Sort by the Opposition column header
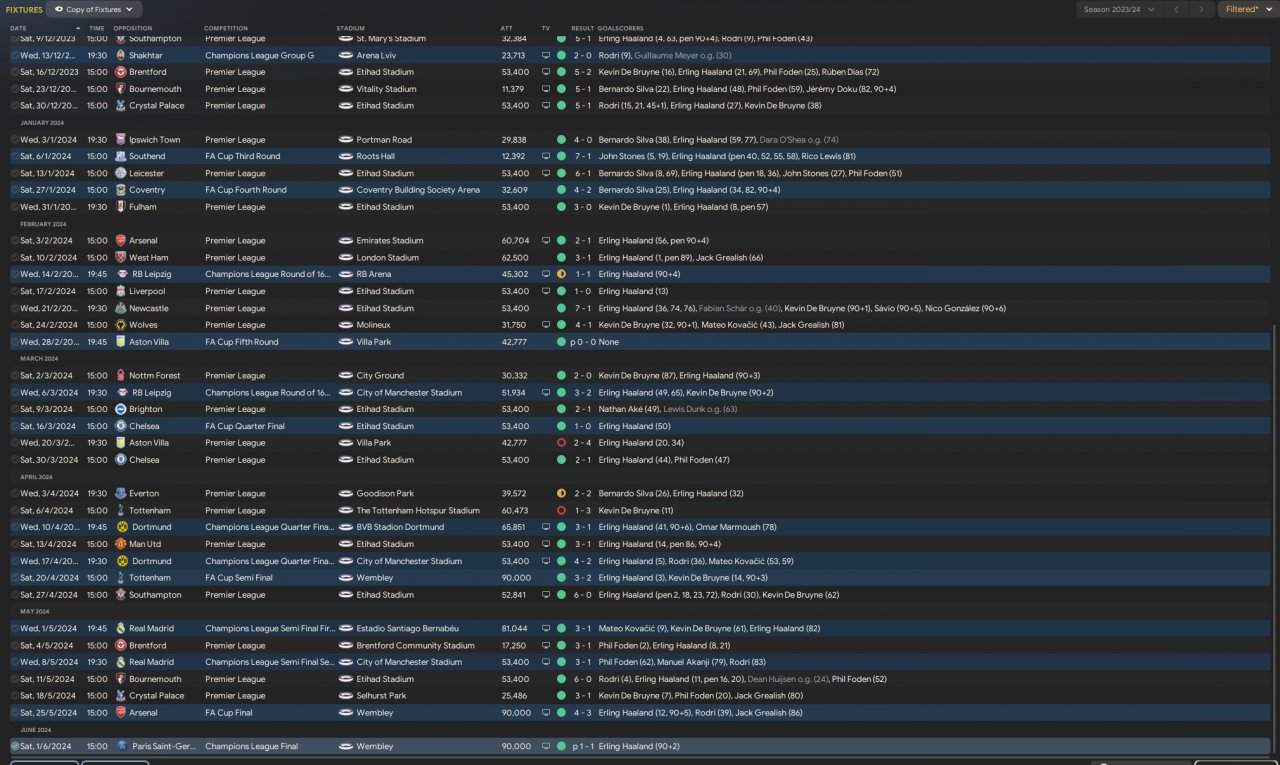1280x765 pixels. (133, 28)
